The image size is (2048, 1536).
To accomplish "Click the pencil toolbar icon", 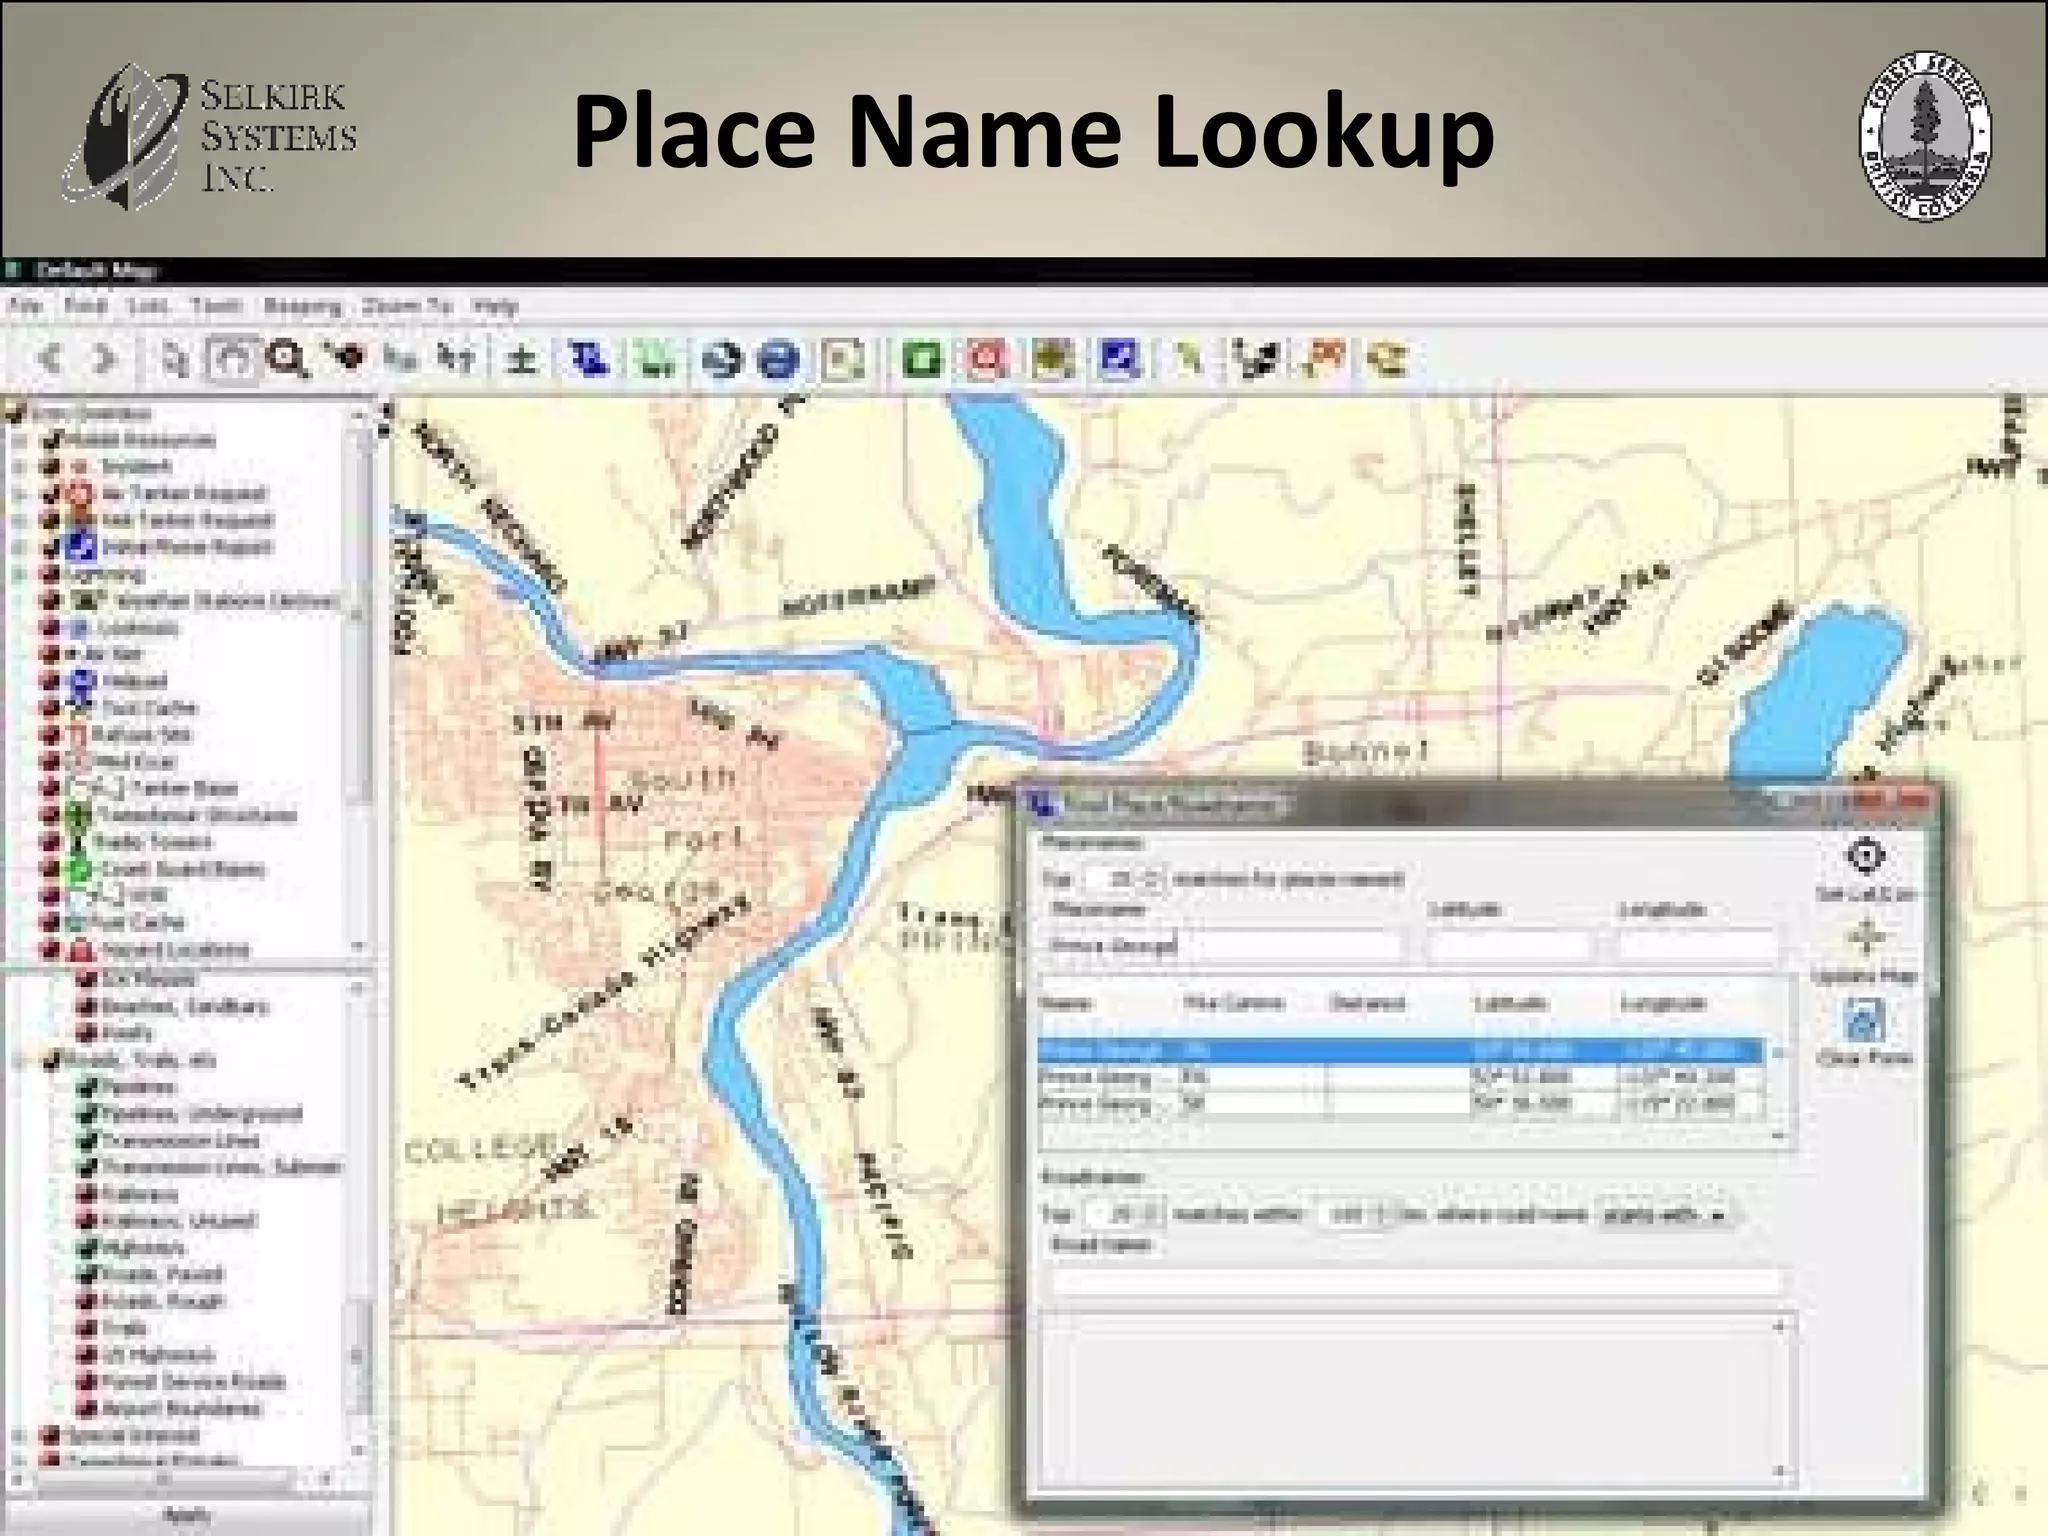I will point(1187,358).
